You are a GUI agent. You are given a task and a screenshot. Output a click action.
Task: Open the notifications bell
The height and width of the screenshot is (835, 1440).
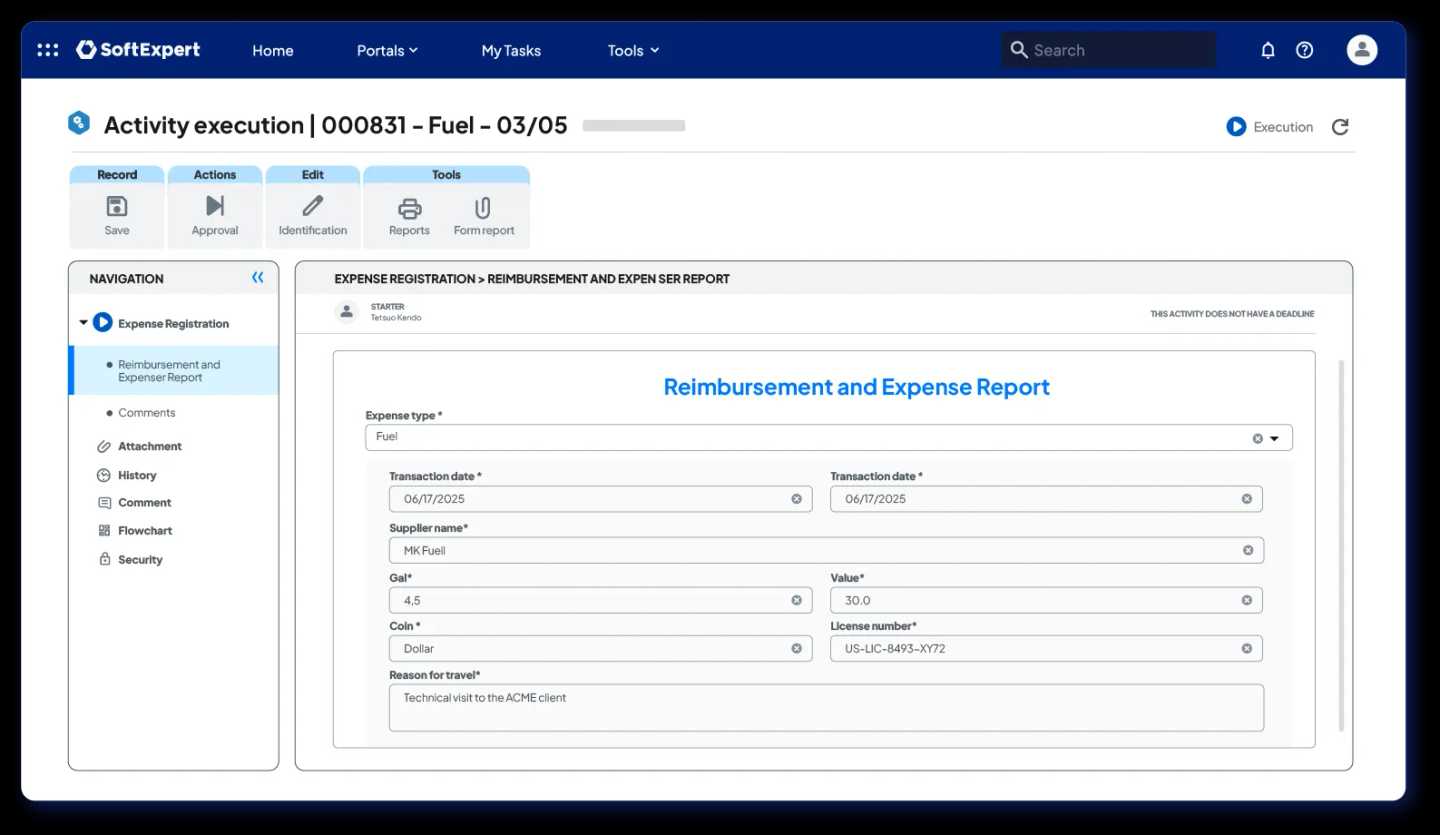click(1268, 50)
